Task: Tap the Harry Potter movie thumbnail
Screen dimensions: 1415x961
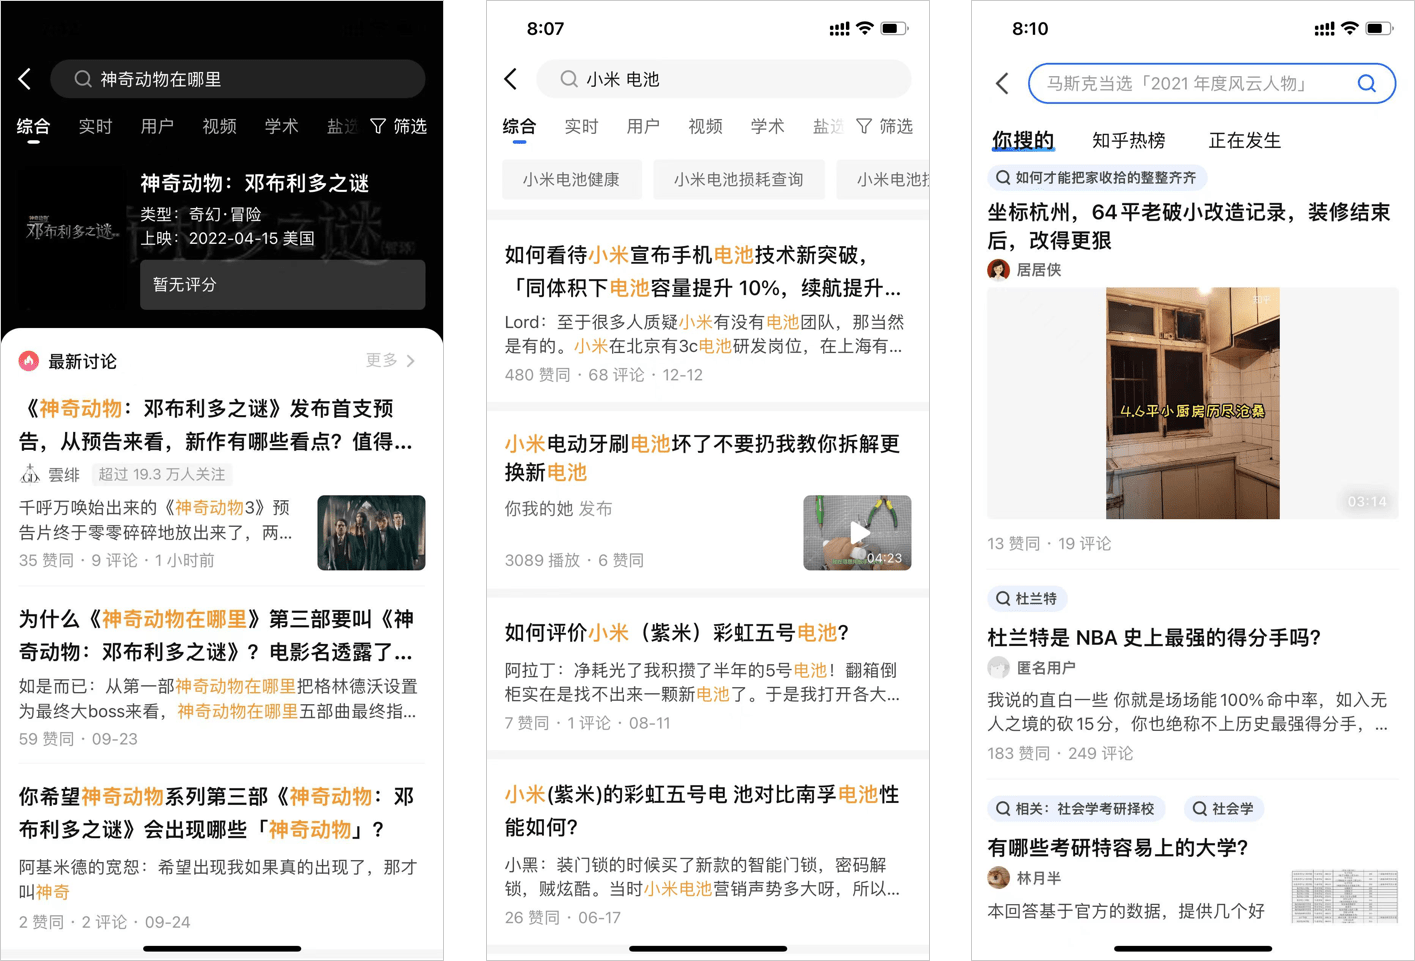Action: click(x=371, y=532)
